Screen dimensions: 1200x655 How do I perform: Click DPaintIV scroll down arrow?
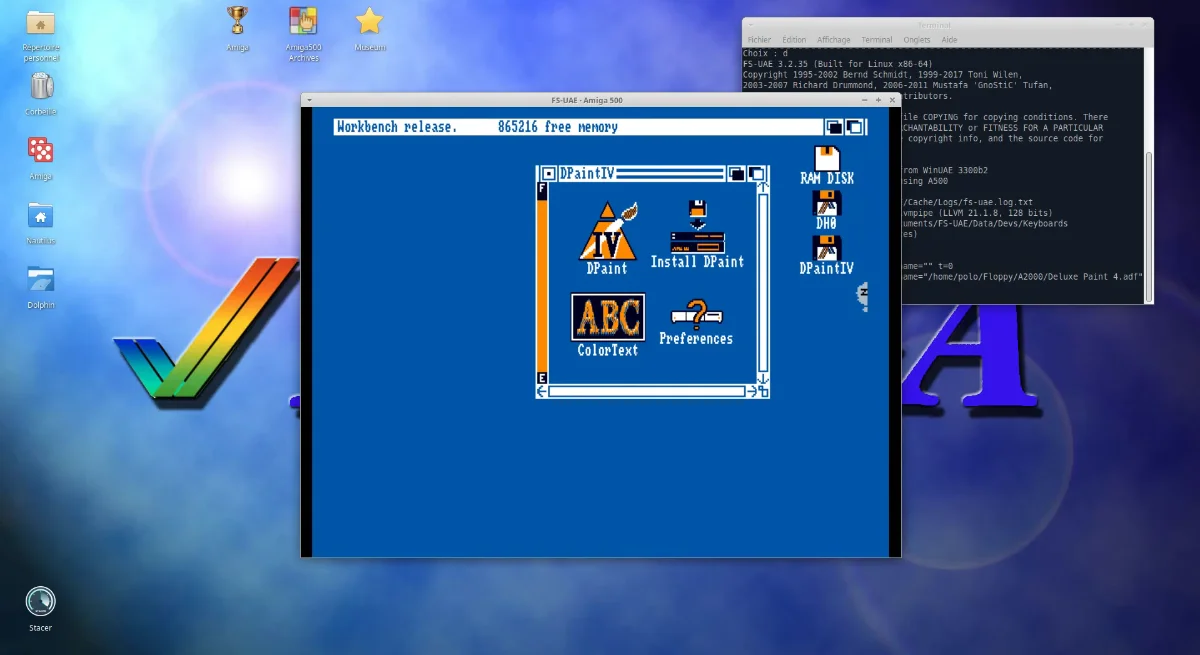pos(763,378)
